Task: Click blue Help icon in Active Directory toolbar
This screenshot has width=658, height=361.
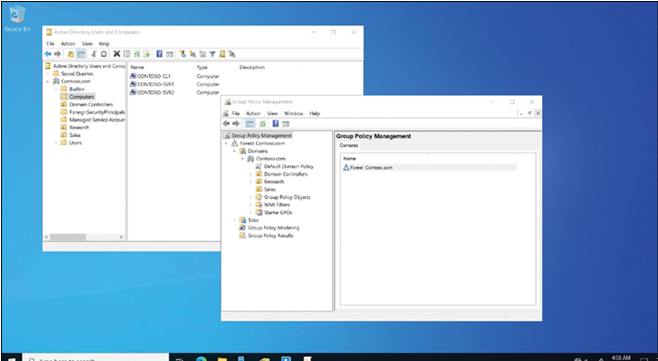Action: [159, 54]
